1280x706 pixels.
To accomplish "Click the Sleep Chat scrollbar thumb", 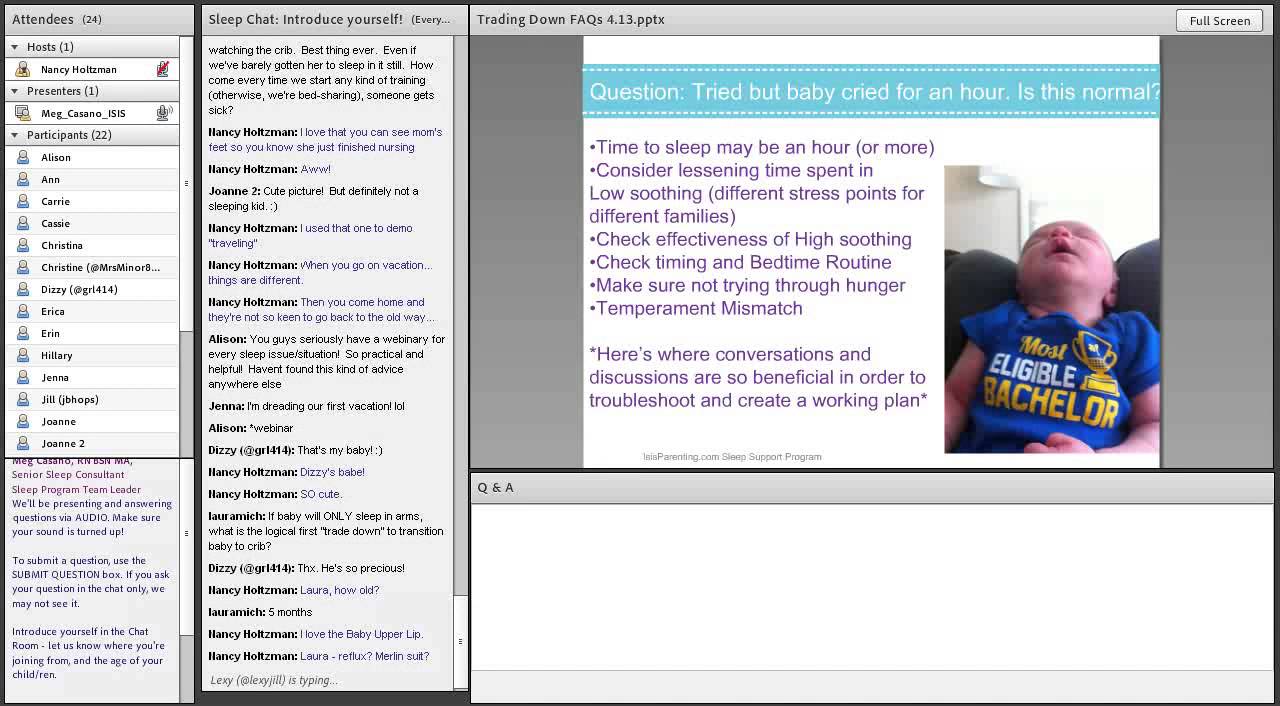I will point(460,641).
